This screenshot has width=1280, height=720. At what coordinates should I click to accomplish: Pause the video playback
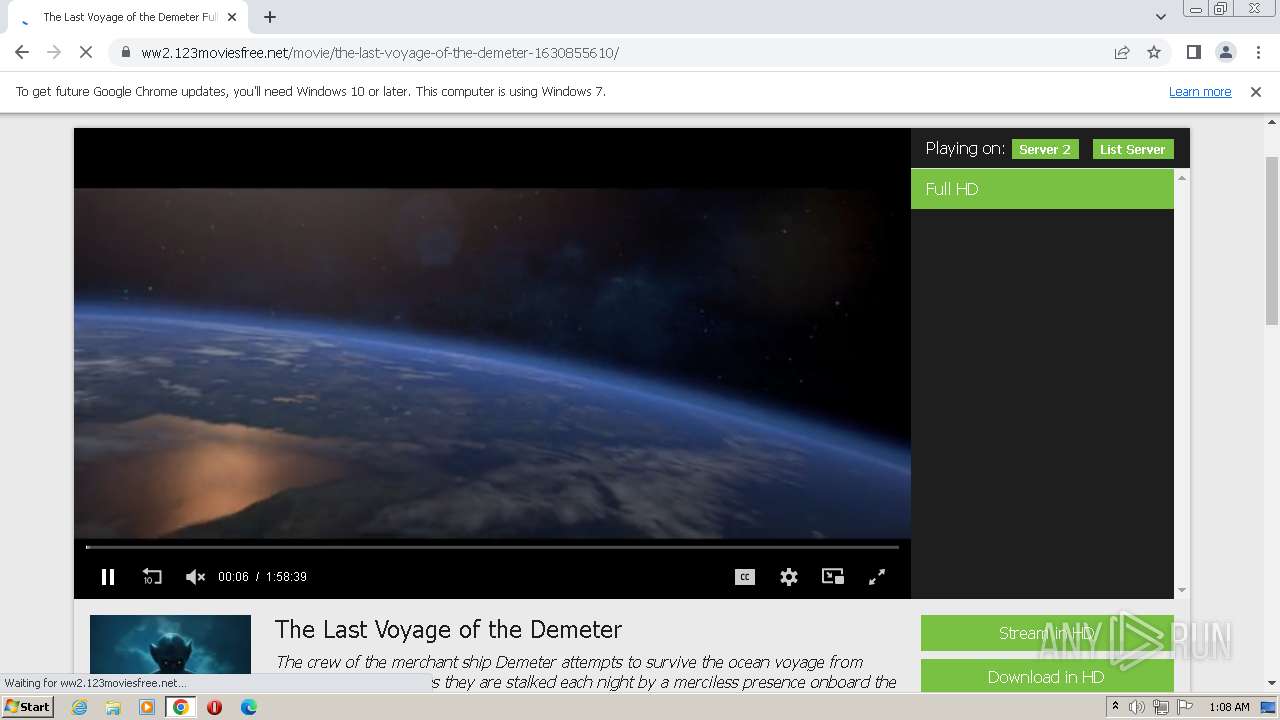(108, 577)
